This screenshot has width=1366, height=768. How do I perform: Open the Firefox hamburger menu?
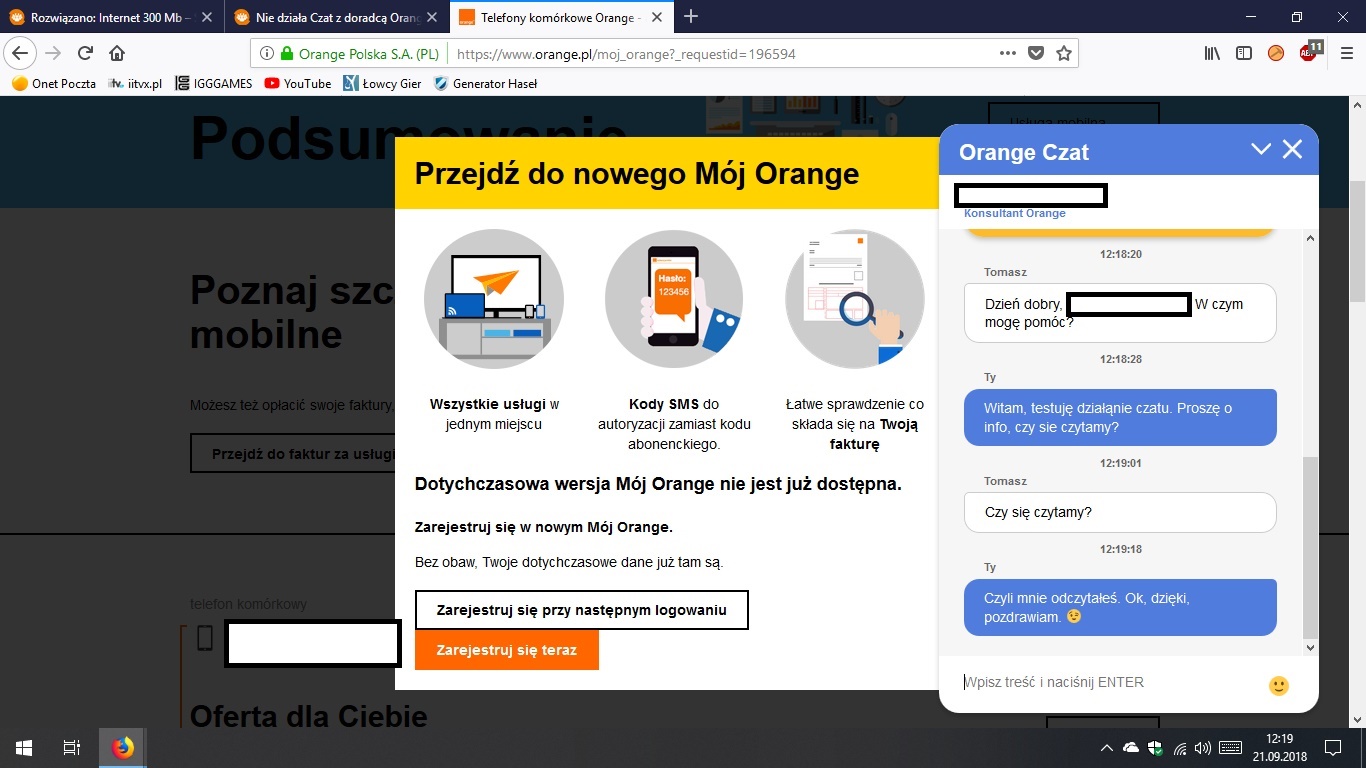pos(1346,54)
